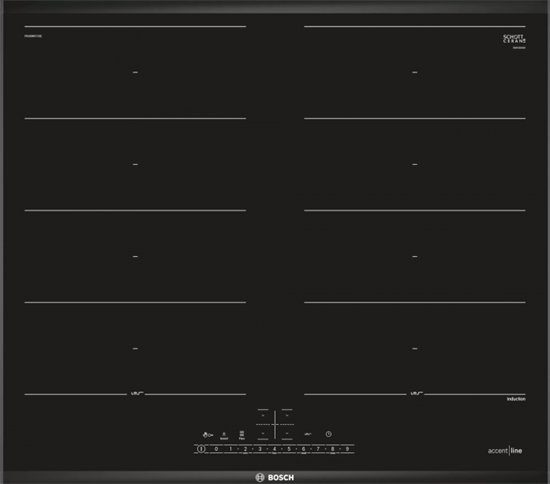
Task: Select the front left cooking zone indicator
Action: tap(263, 433)
